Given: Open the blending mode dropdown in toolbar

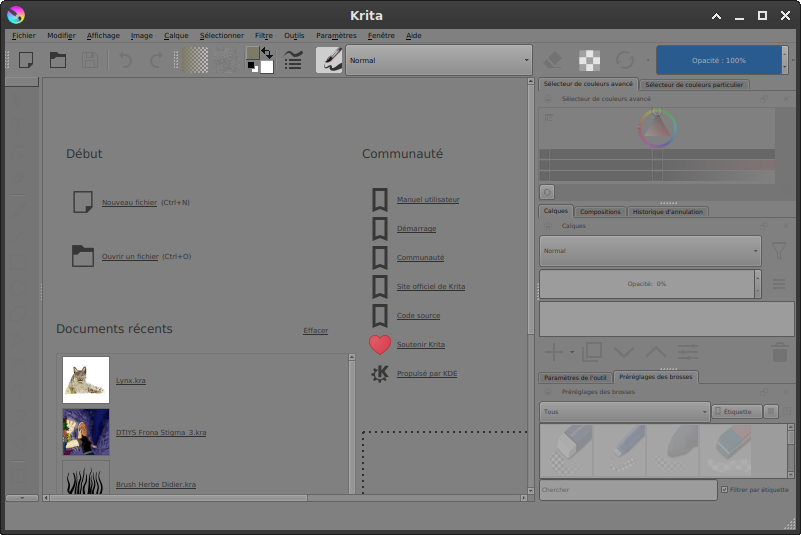Looking at the screenshot, I should [438, 60].
